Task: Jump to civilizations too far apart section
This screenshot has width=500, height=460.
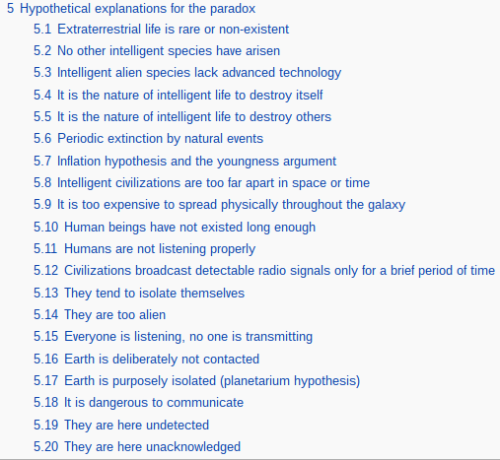Action: 202,183
